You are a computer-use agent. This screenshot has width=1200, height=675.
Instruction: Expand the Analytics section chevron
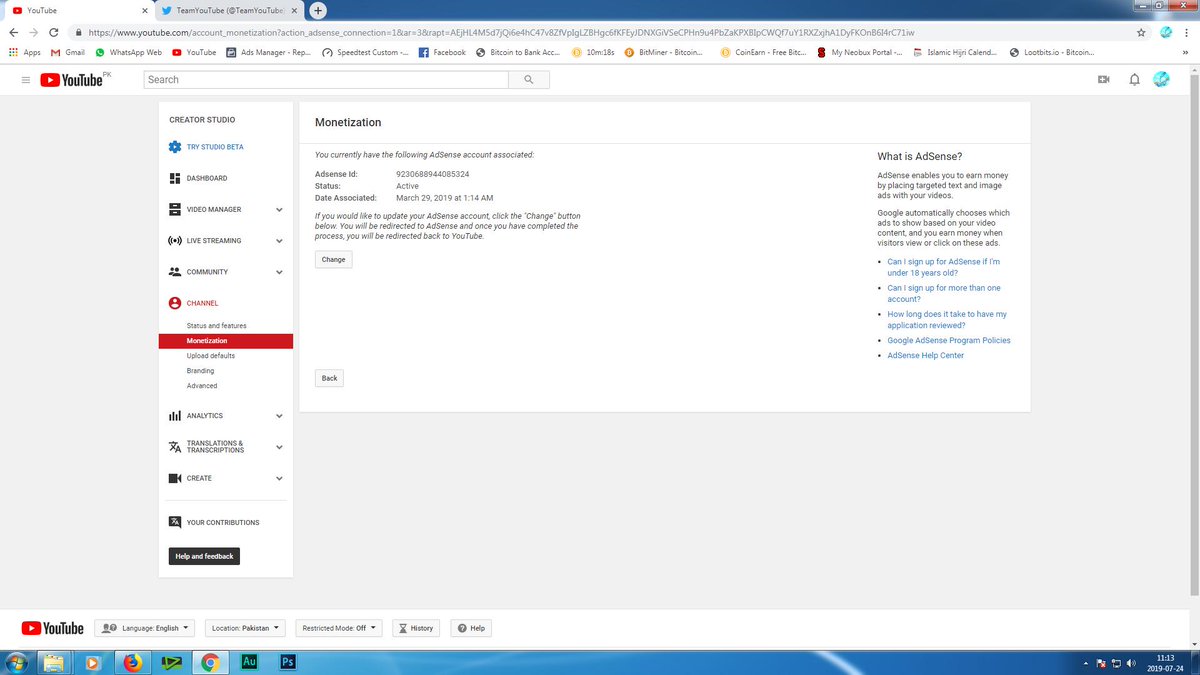pos(279,416)
